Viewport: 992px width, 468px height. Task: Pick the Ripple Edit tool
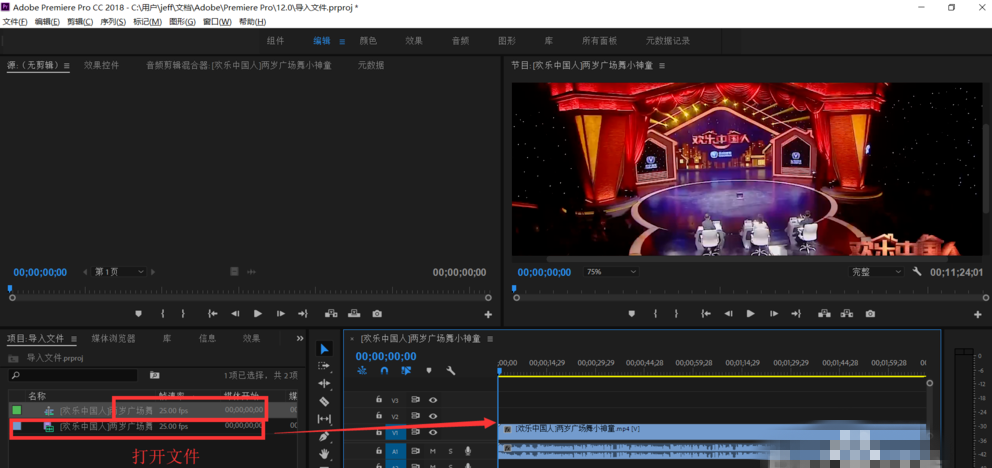coord(324,384)
